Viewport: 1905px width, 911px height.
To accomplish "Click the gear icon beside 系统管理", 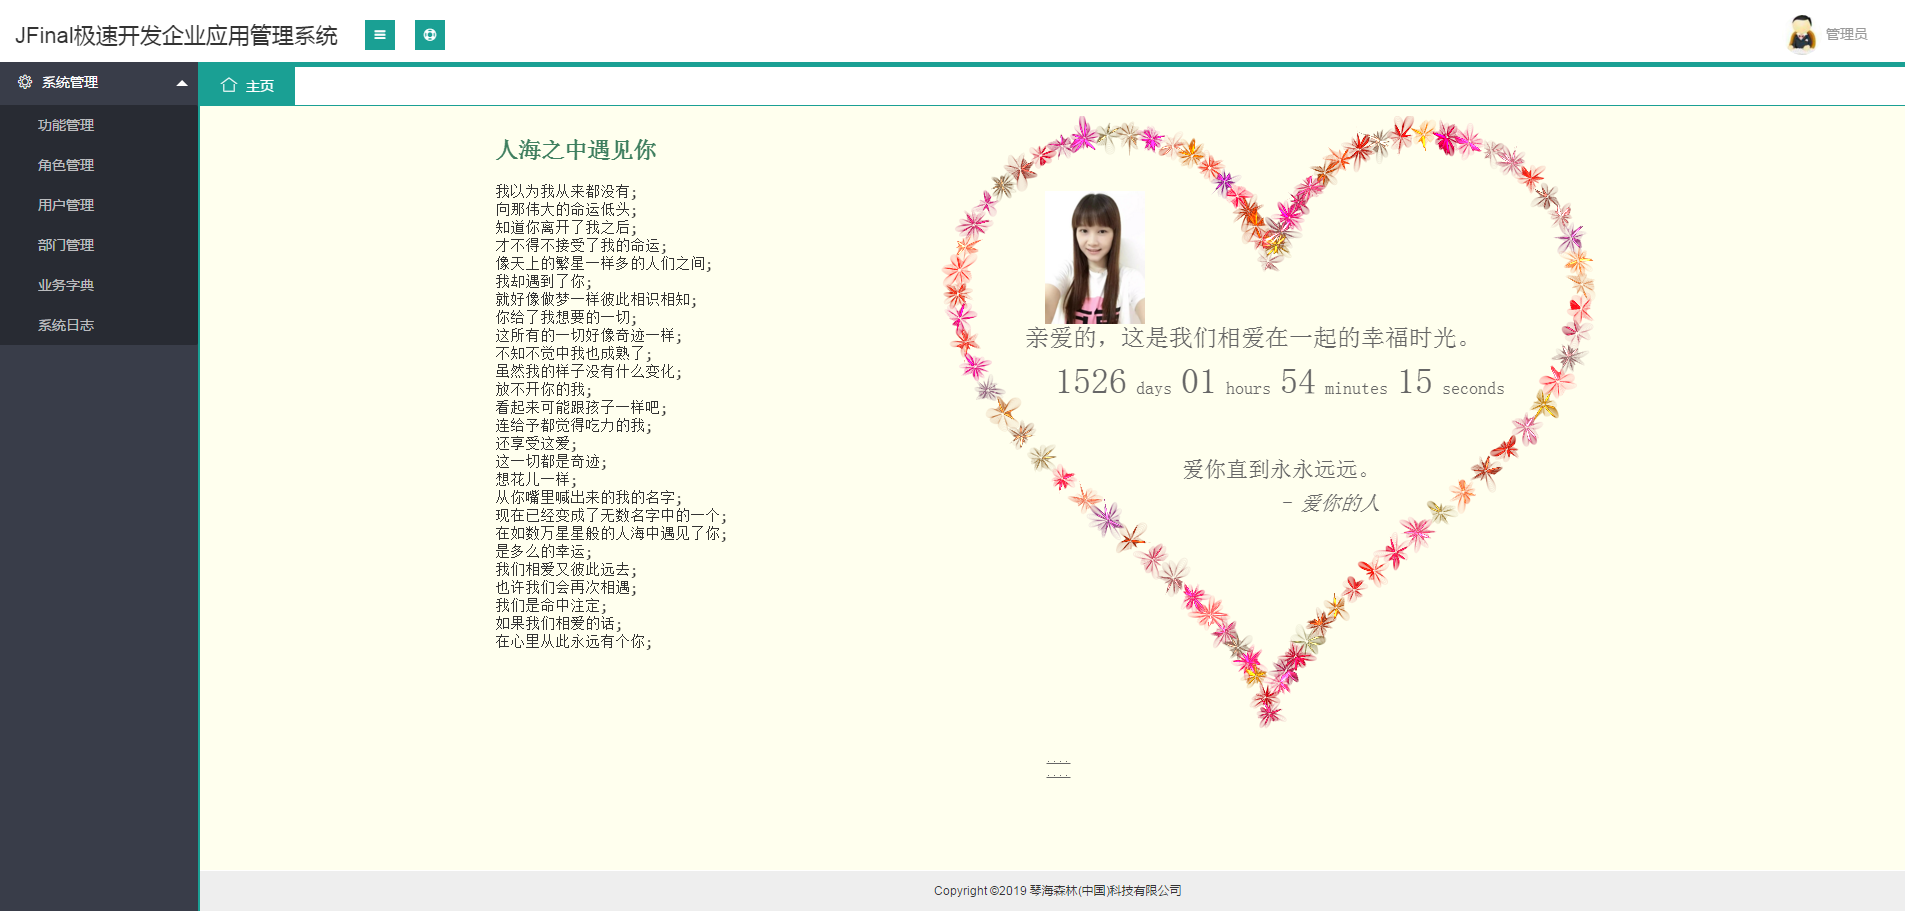I will point(24,83).
